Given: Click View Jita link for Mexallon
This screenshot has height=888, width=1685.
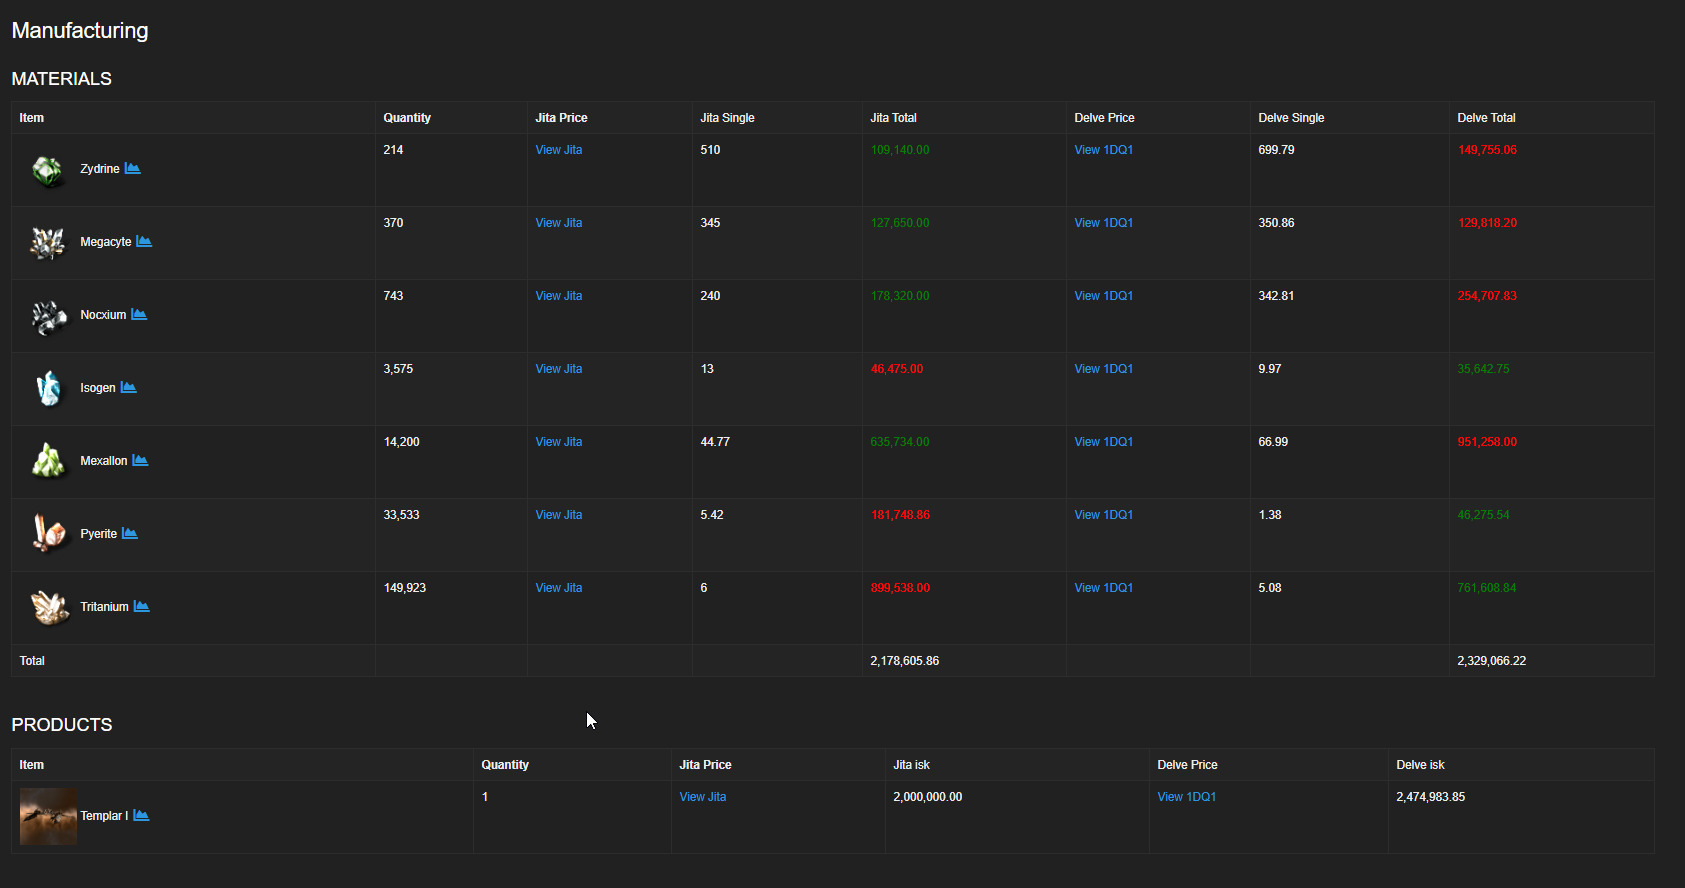Looking at the screenshot, I should (x=558, y=442).
